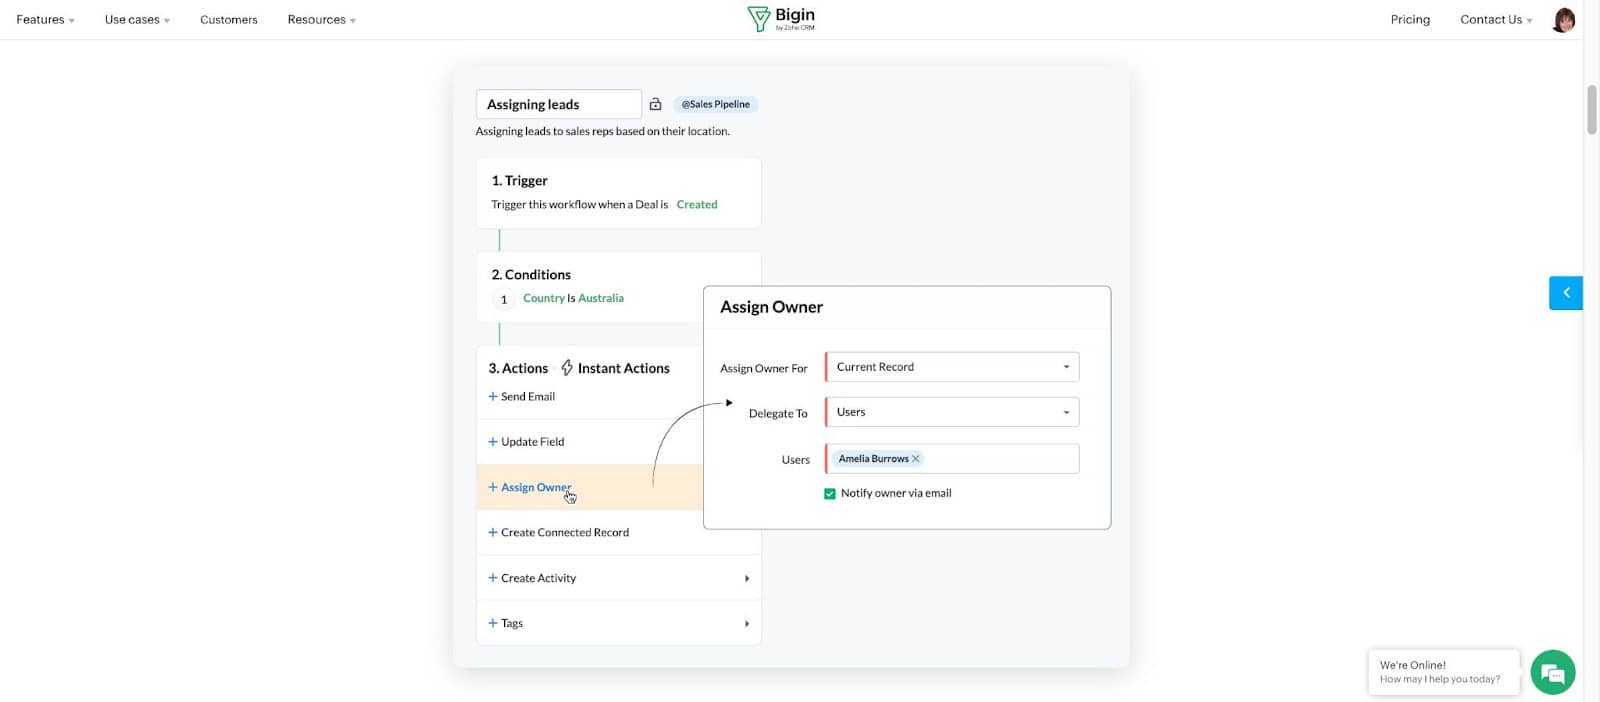The image size is (1600, 702).
Task: Click the lock icon beside the workflow name
Action: click(x=656, y=103)
